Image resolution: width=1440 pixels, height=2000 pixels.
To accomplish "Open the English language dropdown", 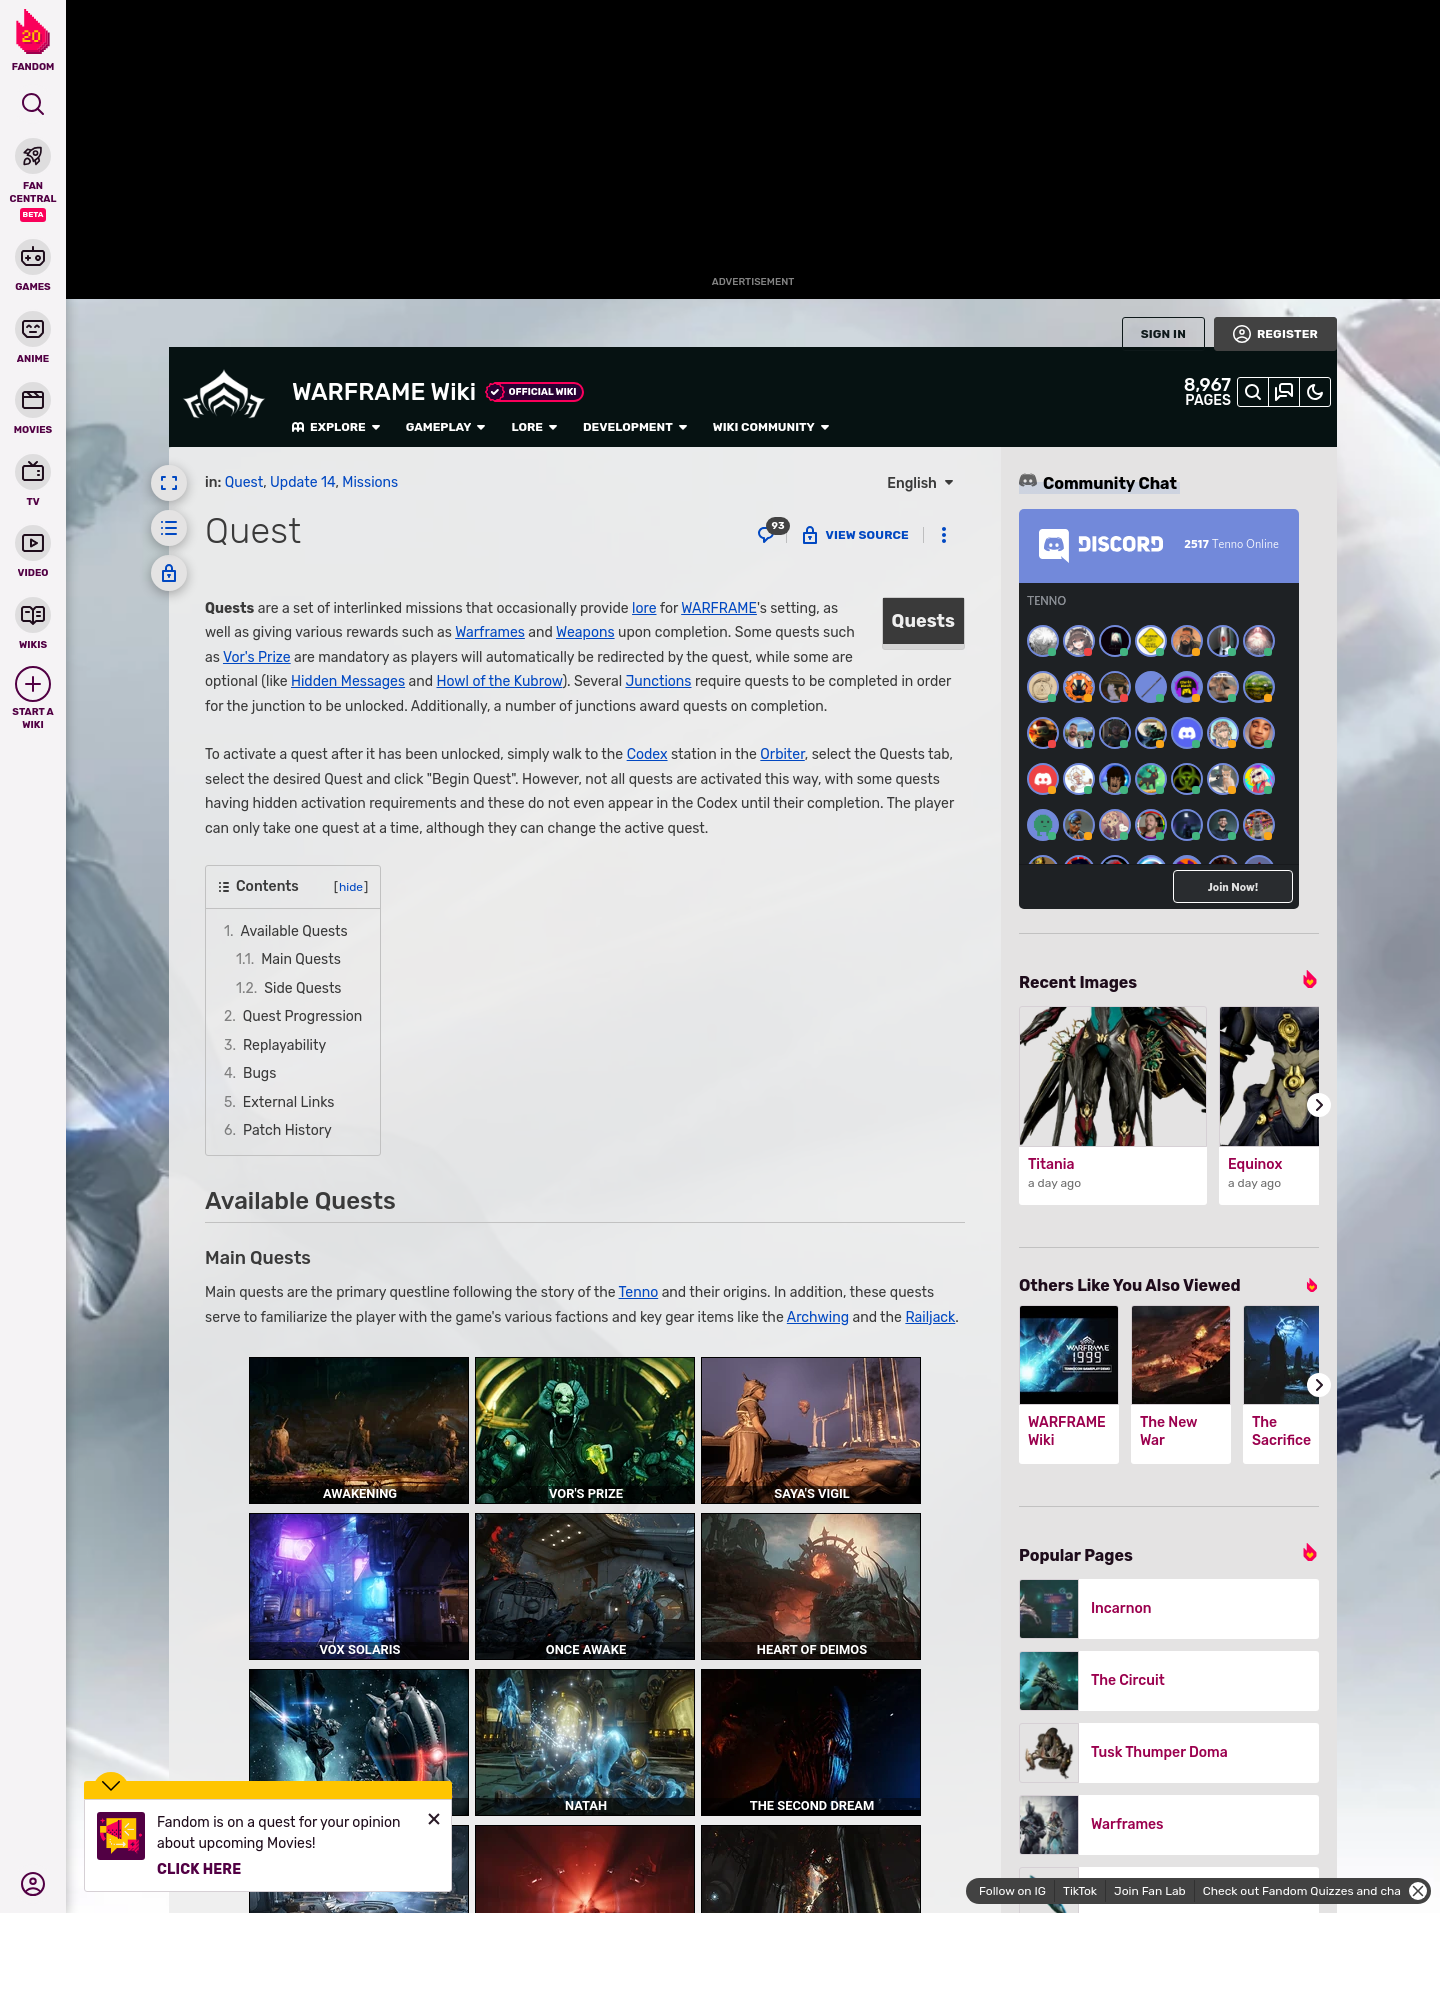I will click(920, 483).
